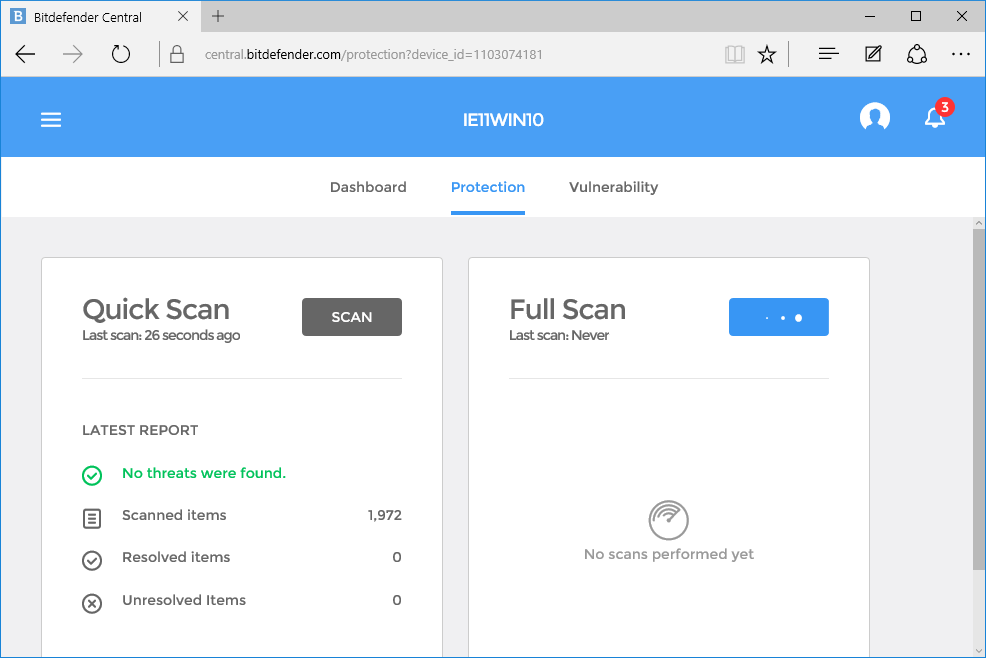Click the Unresolved Items label

pyautogui.click(x=184, y=600)
